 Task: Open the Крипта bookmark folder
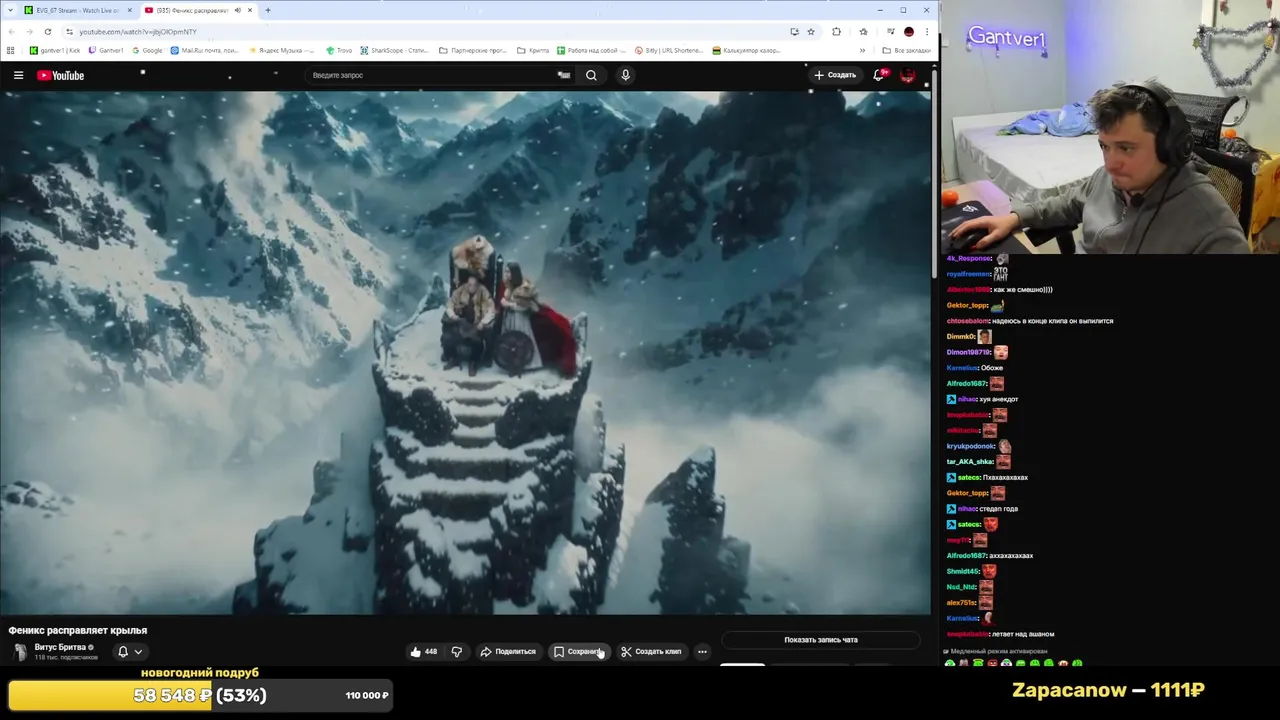pos(532,50)
